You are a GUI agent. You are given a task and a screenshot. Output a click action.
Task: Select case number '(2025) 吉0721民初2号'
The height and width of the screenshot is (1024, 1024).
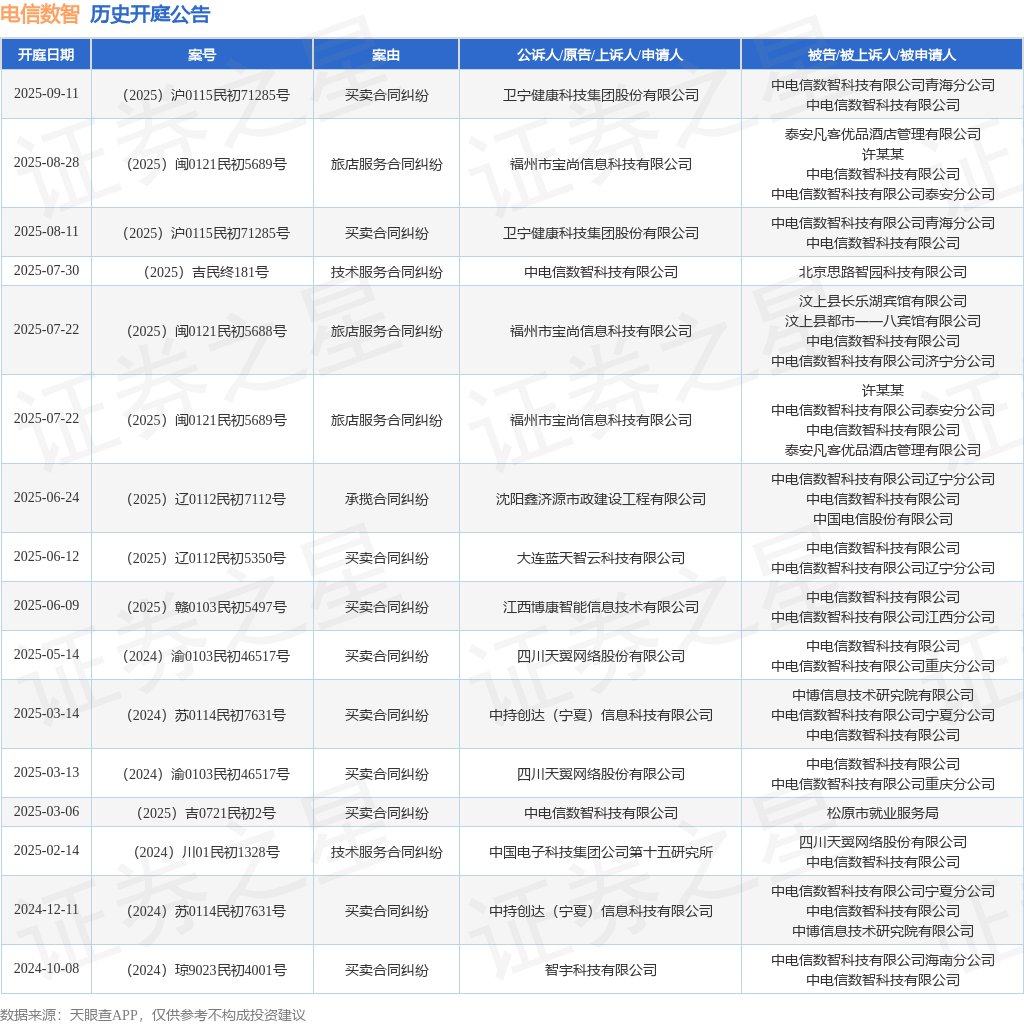(x=206, y=812)
